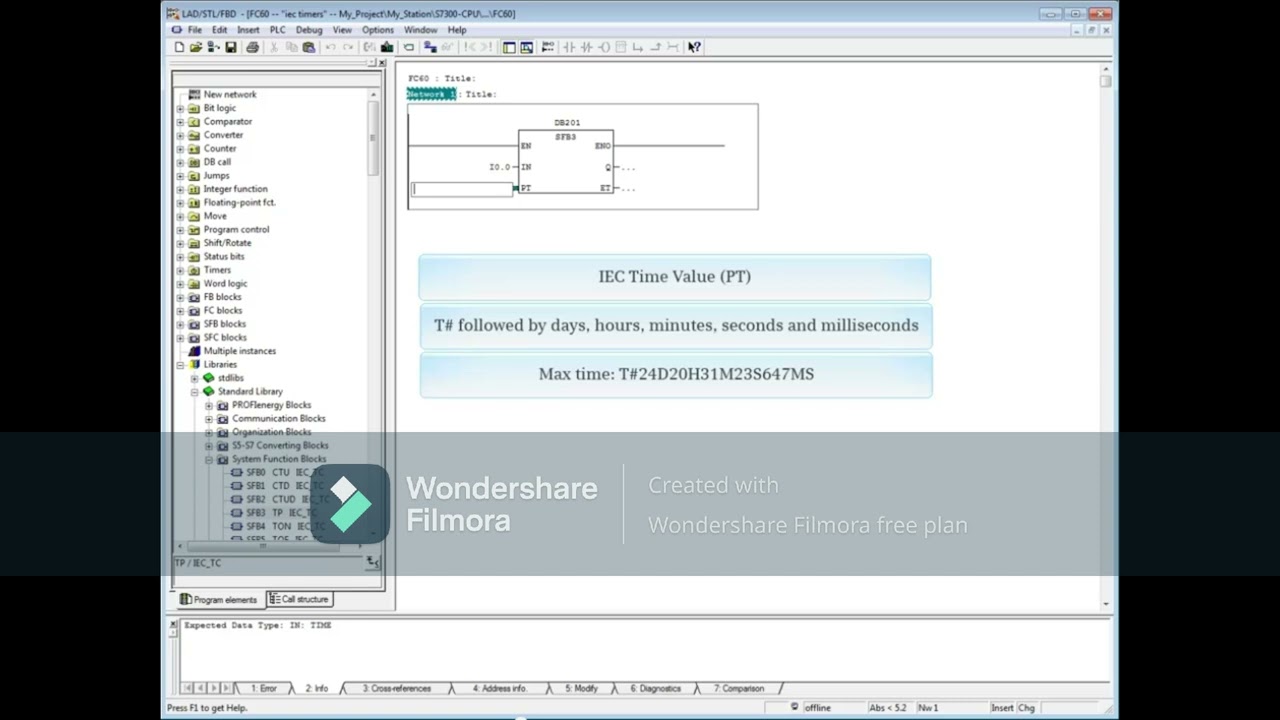
Task: Open the 4: Address info tab
Action: 499,688
